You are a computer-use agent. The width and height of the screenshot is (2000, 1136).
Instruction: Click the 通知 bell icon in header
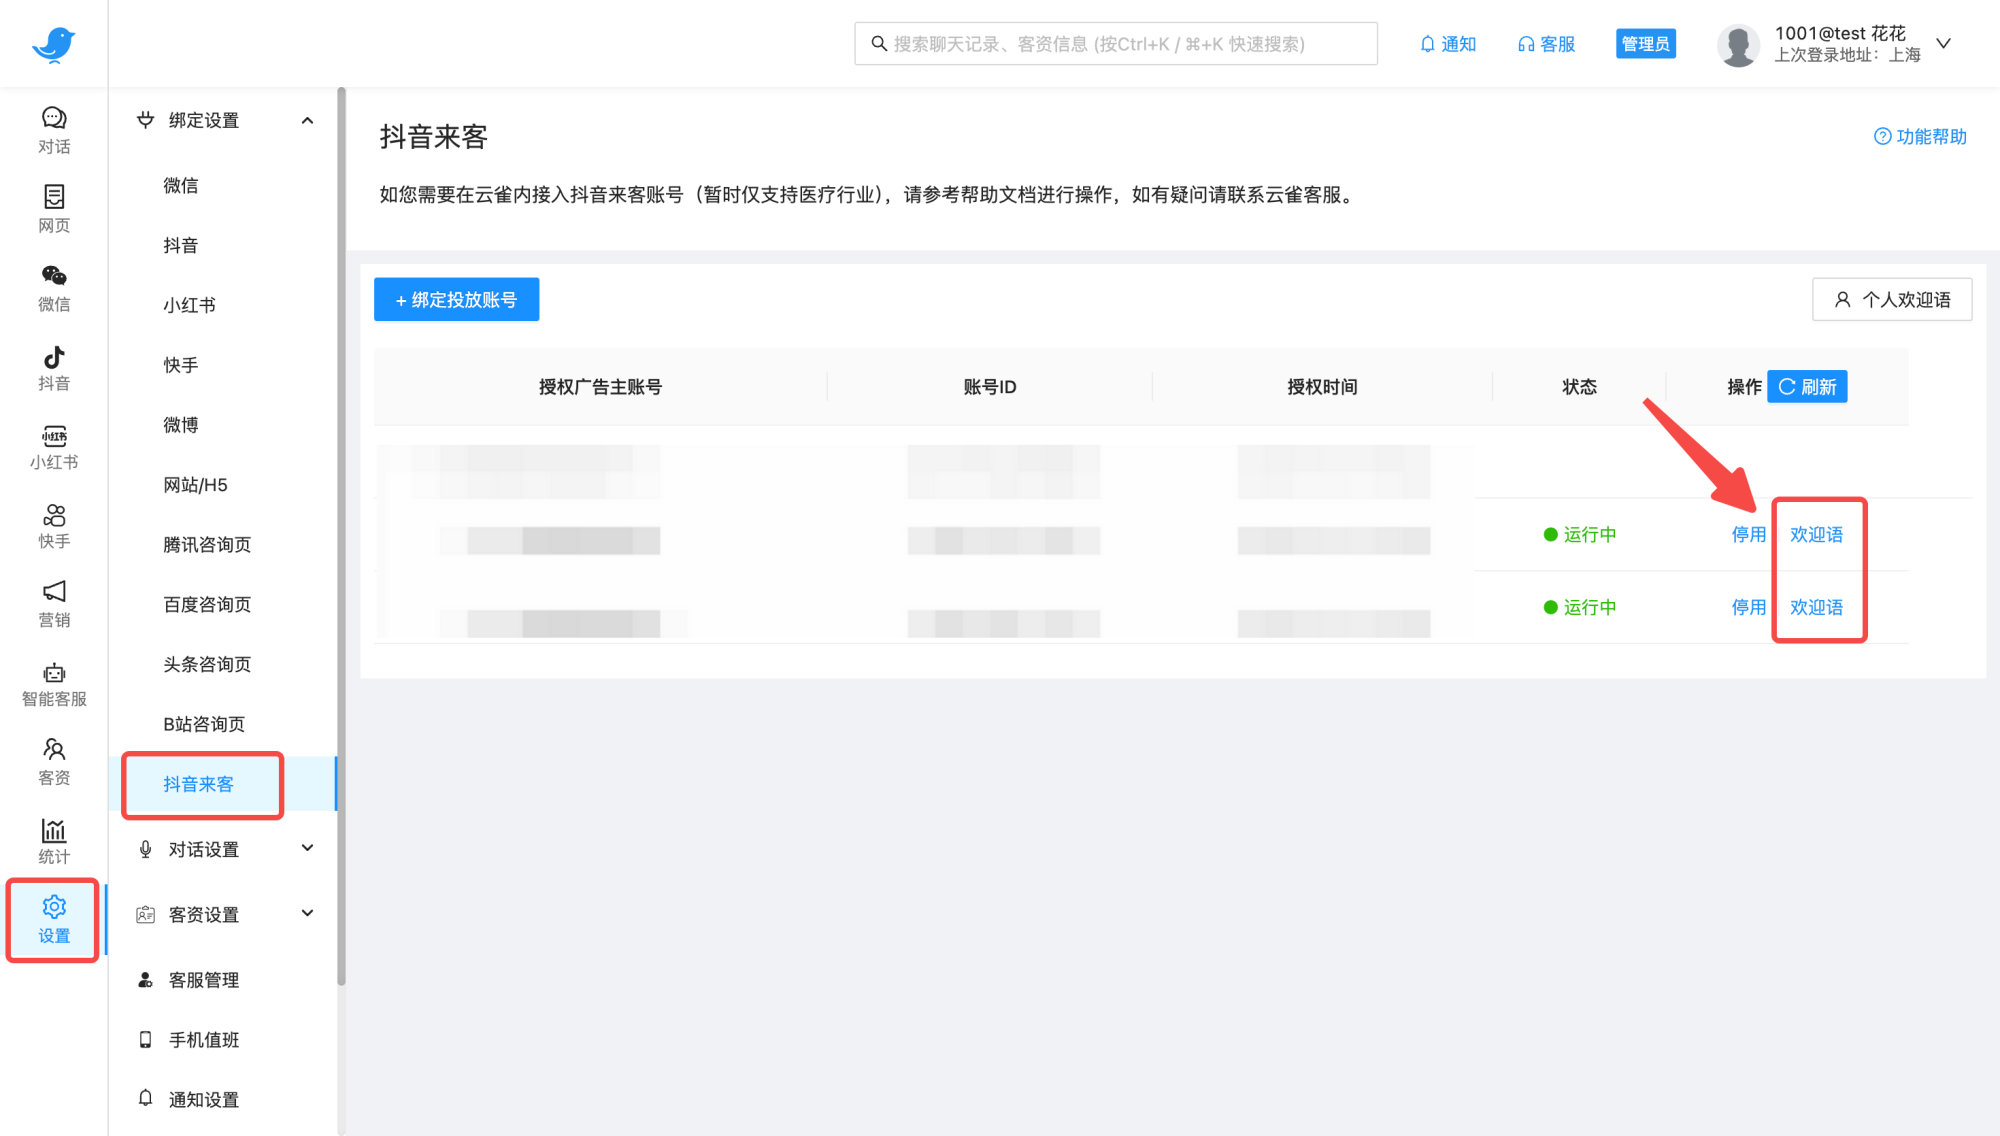pyautogui.click(x=1428, y=44)
